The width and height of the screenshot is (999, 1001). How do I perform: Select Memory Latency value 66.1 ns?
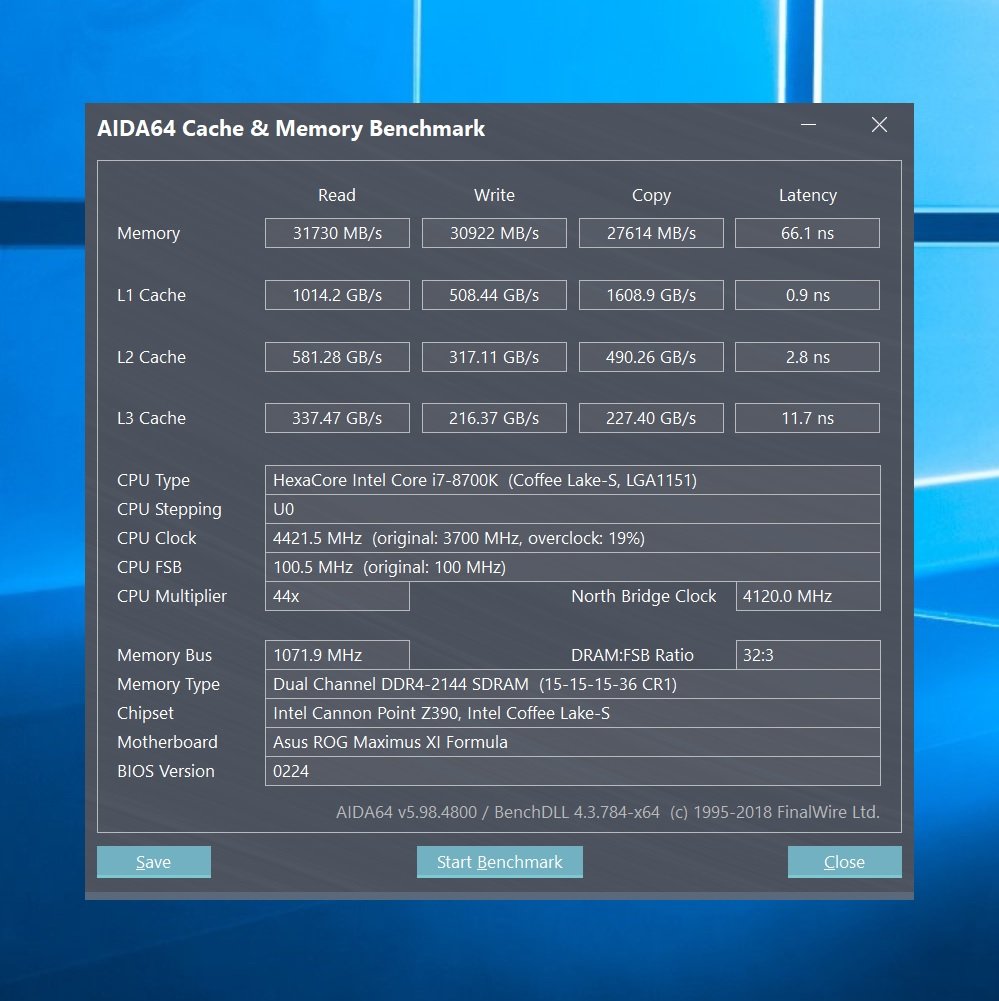(807, 233)
